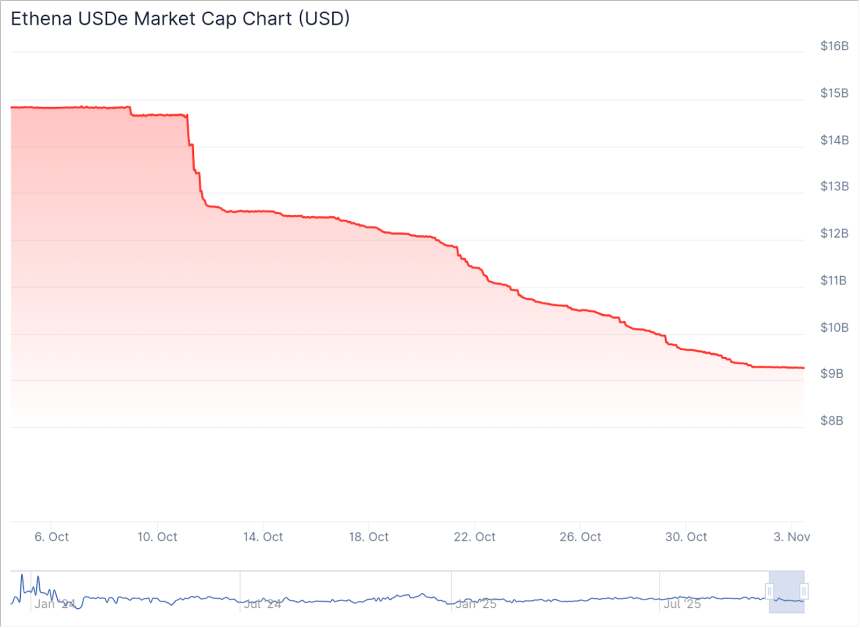
Task: Click the right handle of the range navigator
Action: (x=804, y=591)
